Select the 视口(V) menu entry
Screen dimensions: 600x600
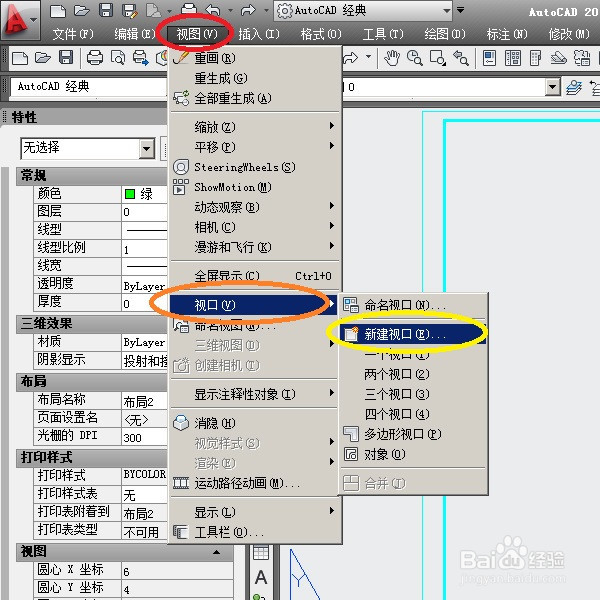(254, 305)
